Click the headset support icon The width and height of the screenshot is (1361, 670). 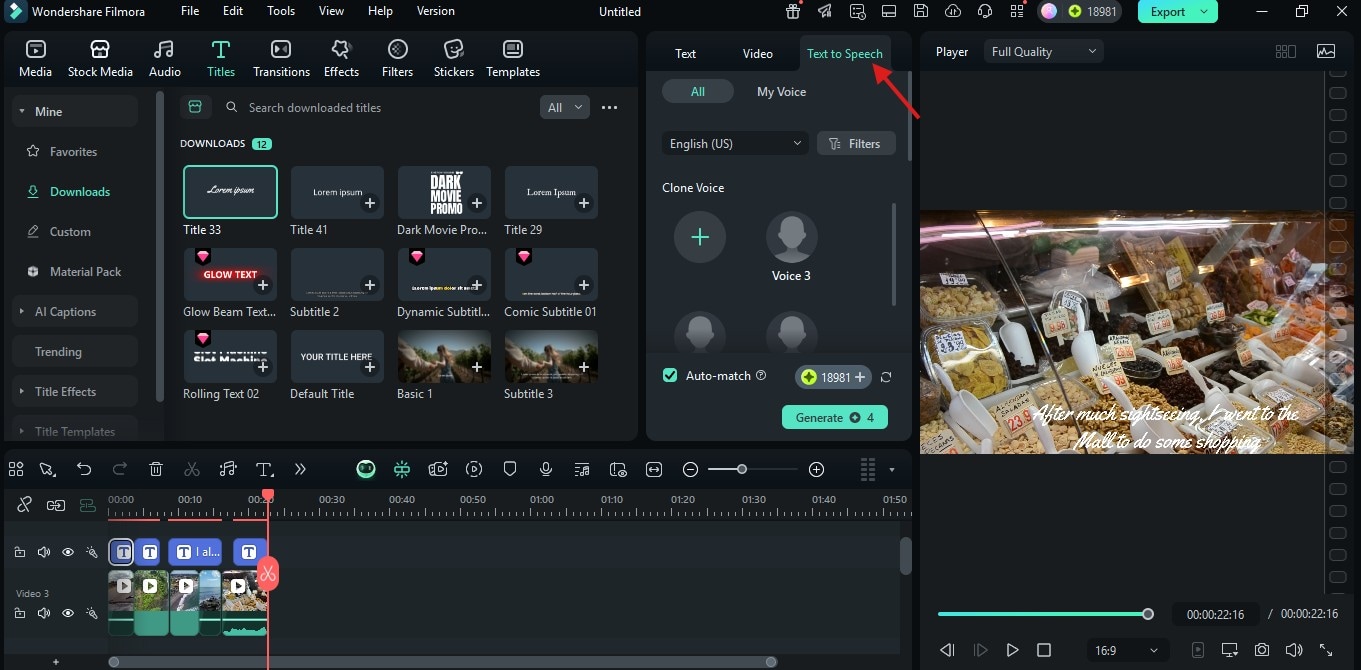[x=985, y=11]
